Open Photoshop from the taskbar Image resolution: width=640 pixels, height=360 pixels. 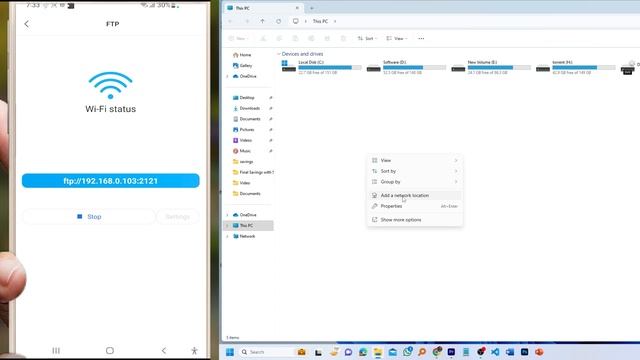[524, 352]
